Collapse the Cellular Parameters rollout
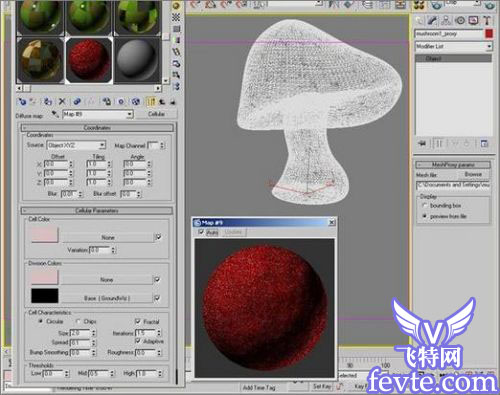500x395 pixels. click(x=97, y=211)
